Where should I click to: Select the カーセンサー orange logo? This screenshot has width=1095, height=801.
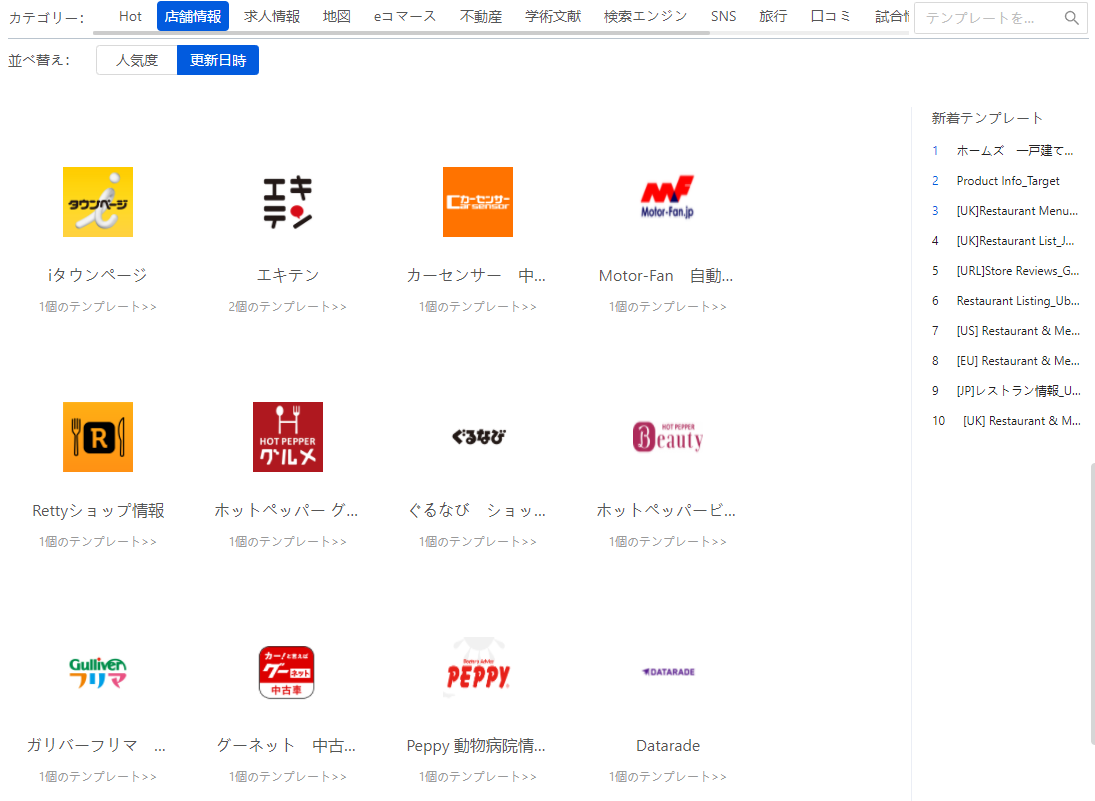478,202
